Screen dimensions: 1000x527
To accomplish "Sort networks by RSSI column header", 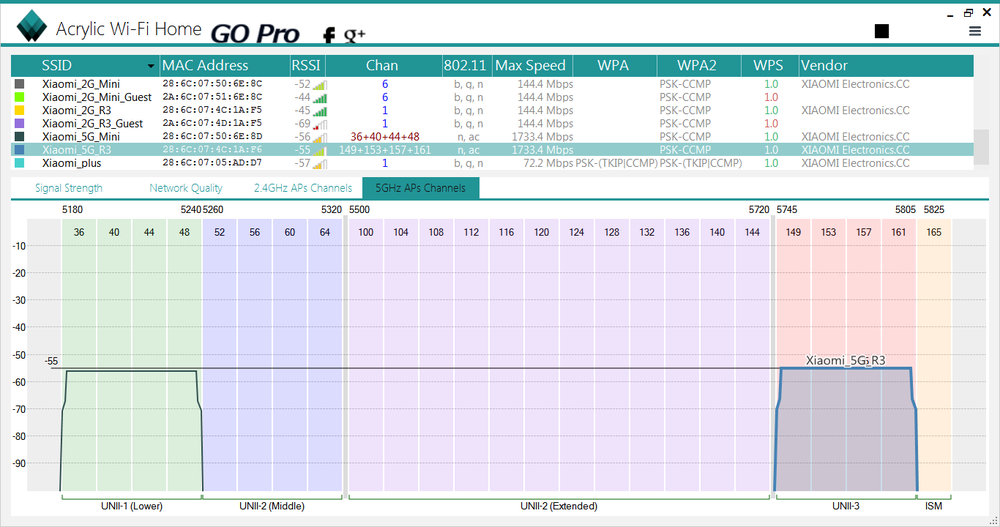I will tap(307, 66).
